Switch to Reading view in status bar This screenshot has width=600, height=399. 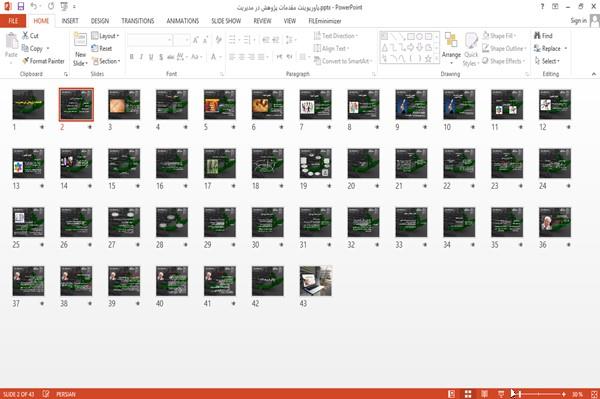click(x=484, y=394)
